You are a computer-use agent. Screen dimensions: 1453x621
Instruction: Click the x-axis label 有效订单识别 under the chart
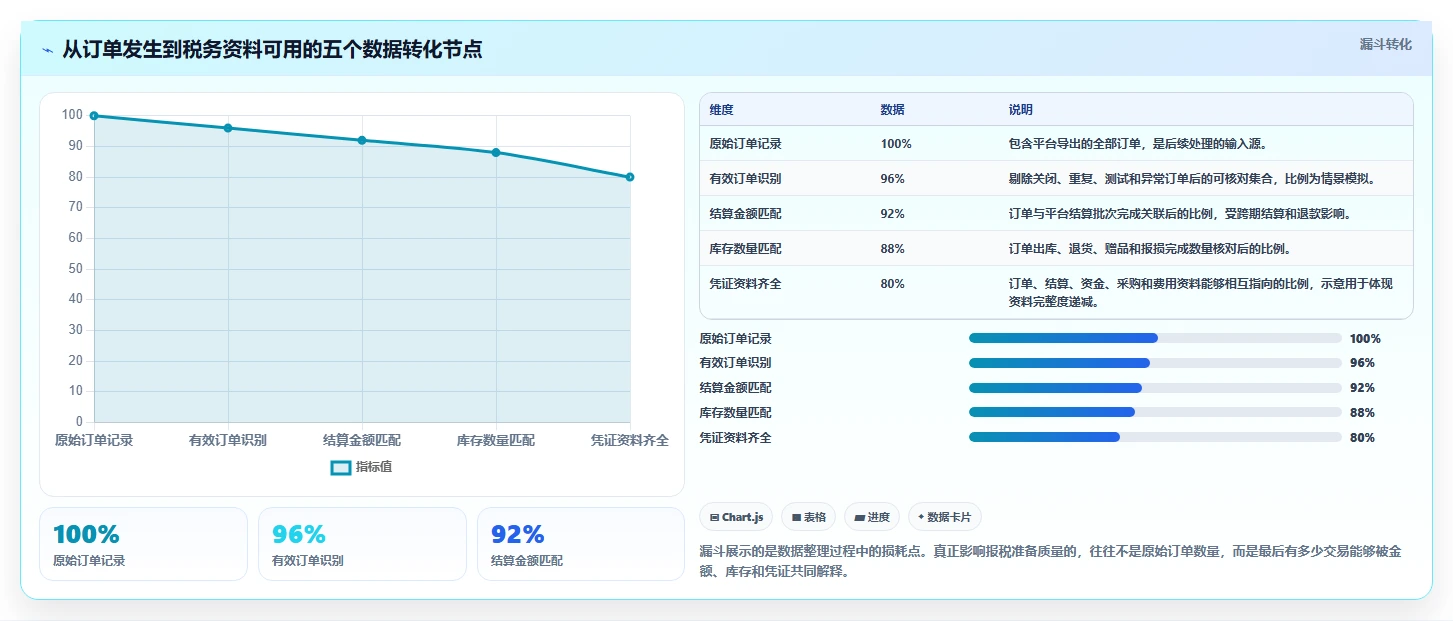coord(228,440)
